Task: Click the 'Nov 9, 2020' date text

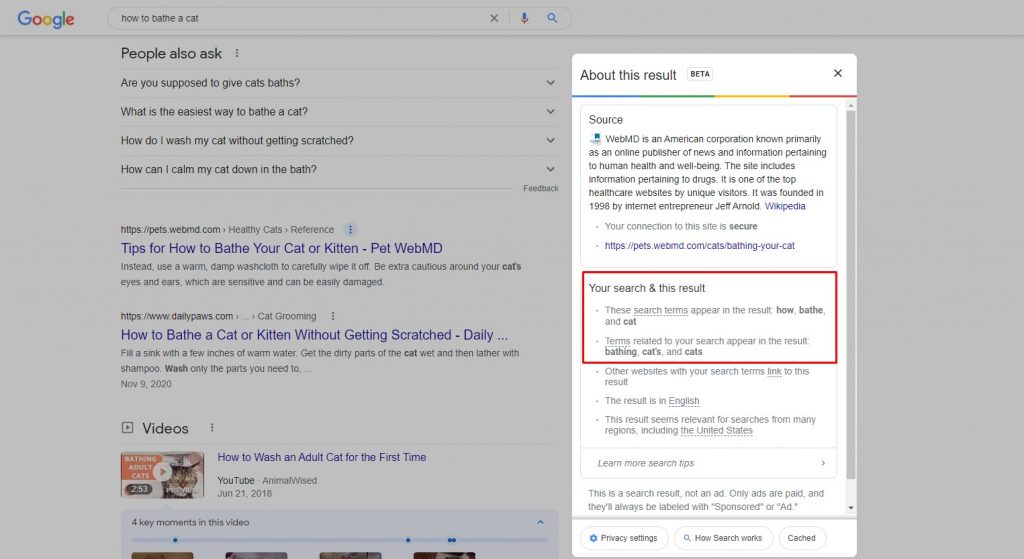Action: pos(146,384)
